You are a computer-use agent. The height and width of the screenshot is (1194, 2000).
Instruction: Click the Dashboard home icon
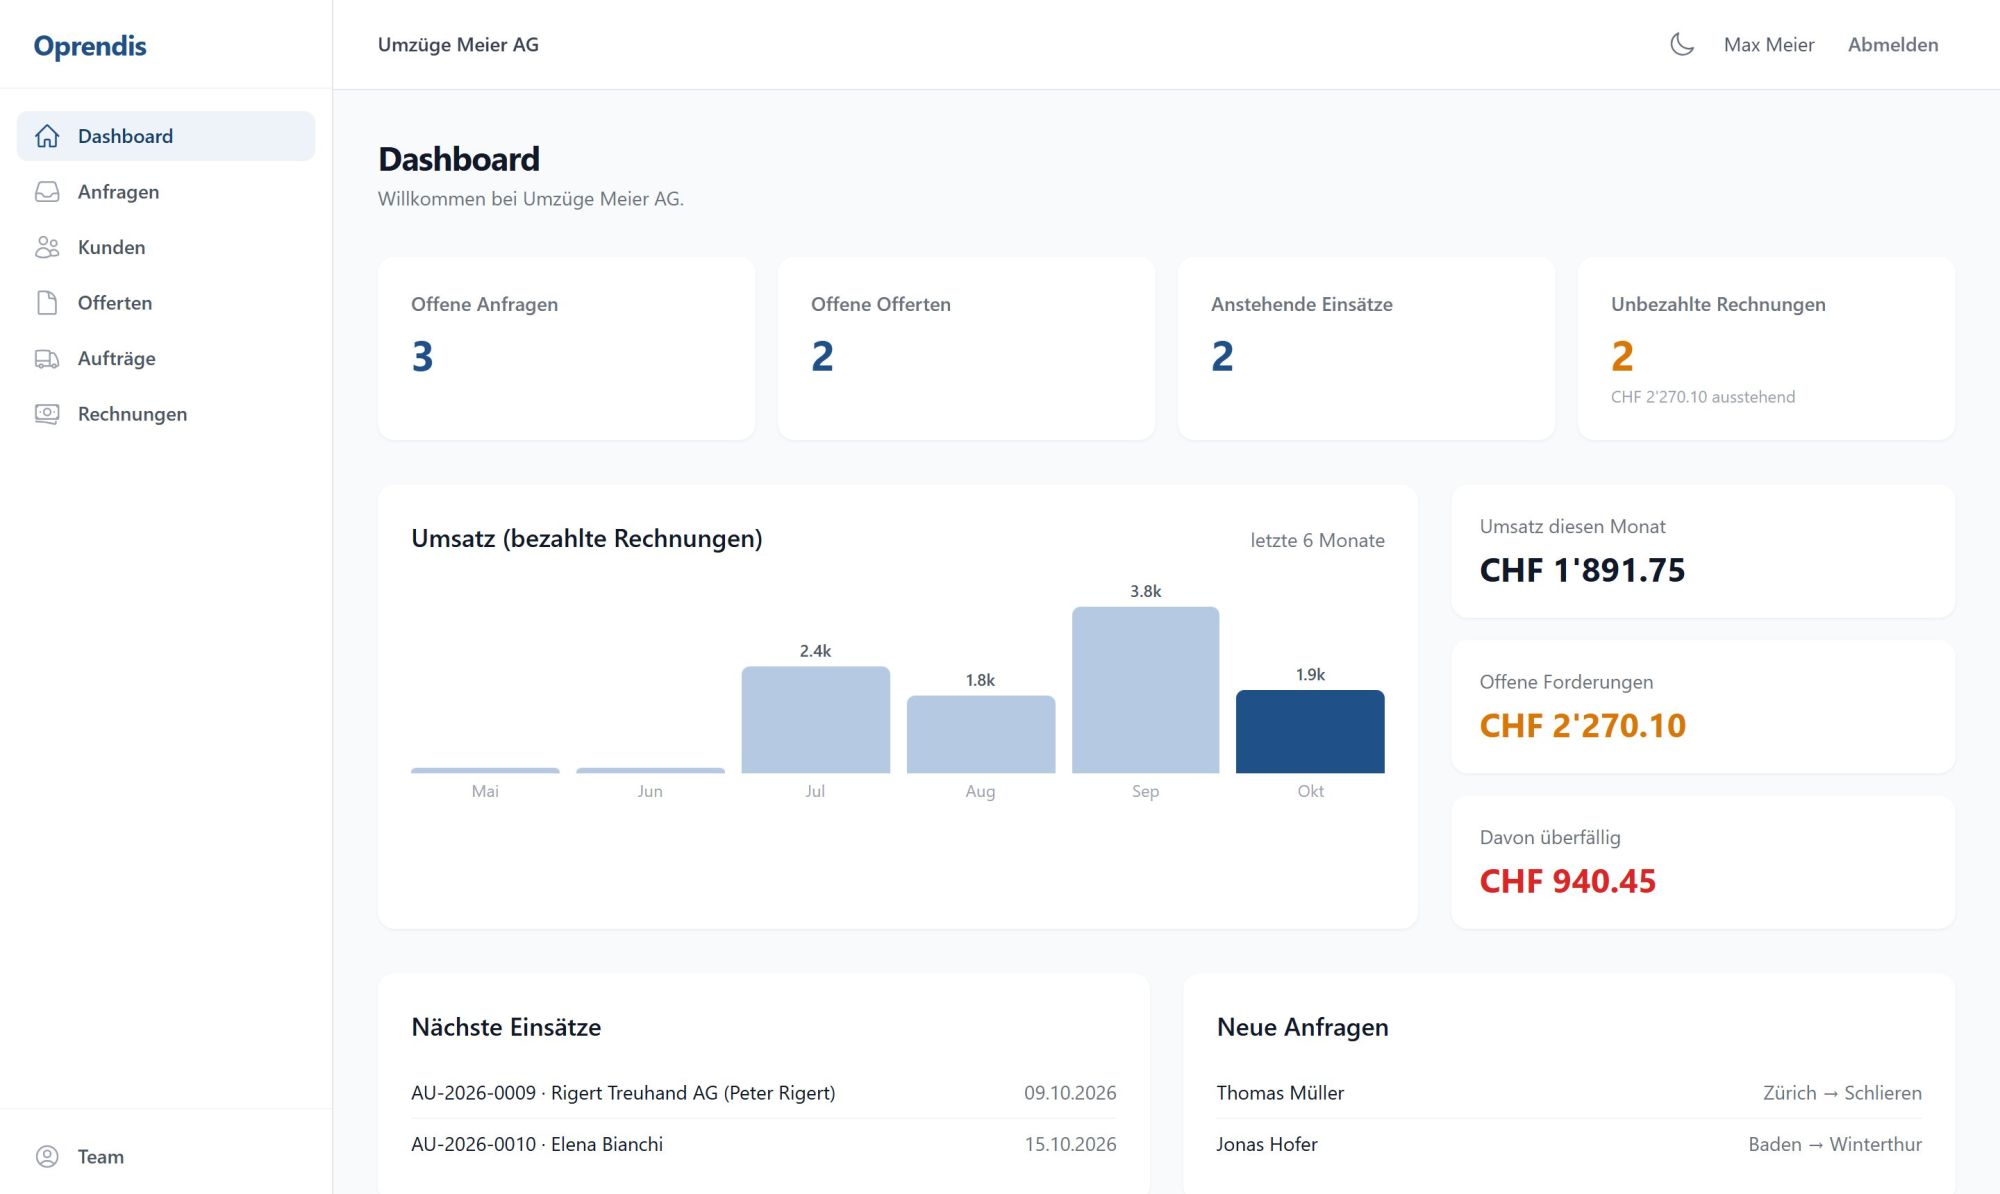pos(47,136)
